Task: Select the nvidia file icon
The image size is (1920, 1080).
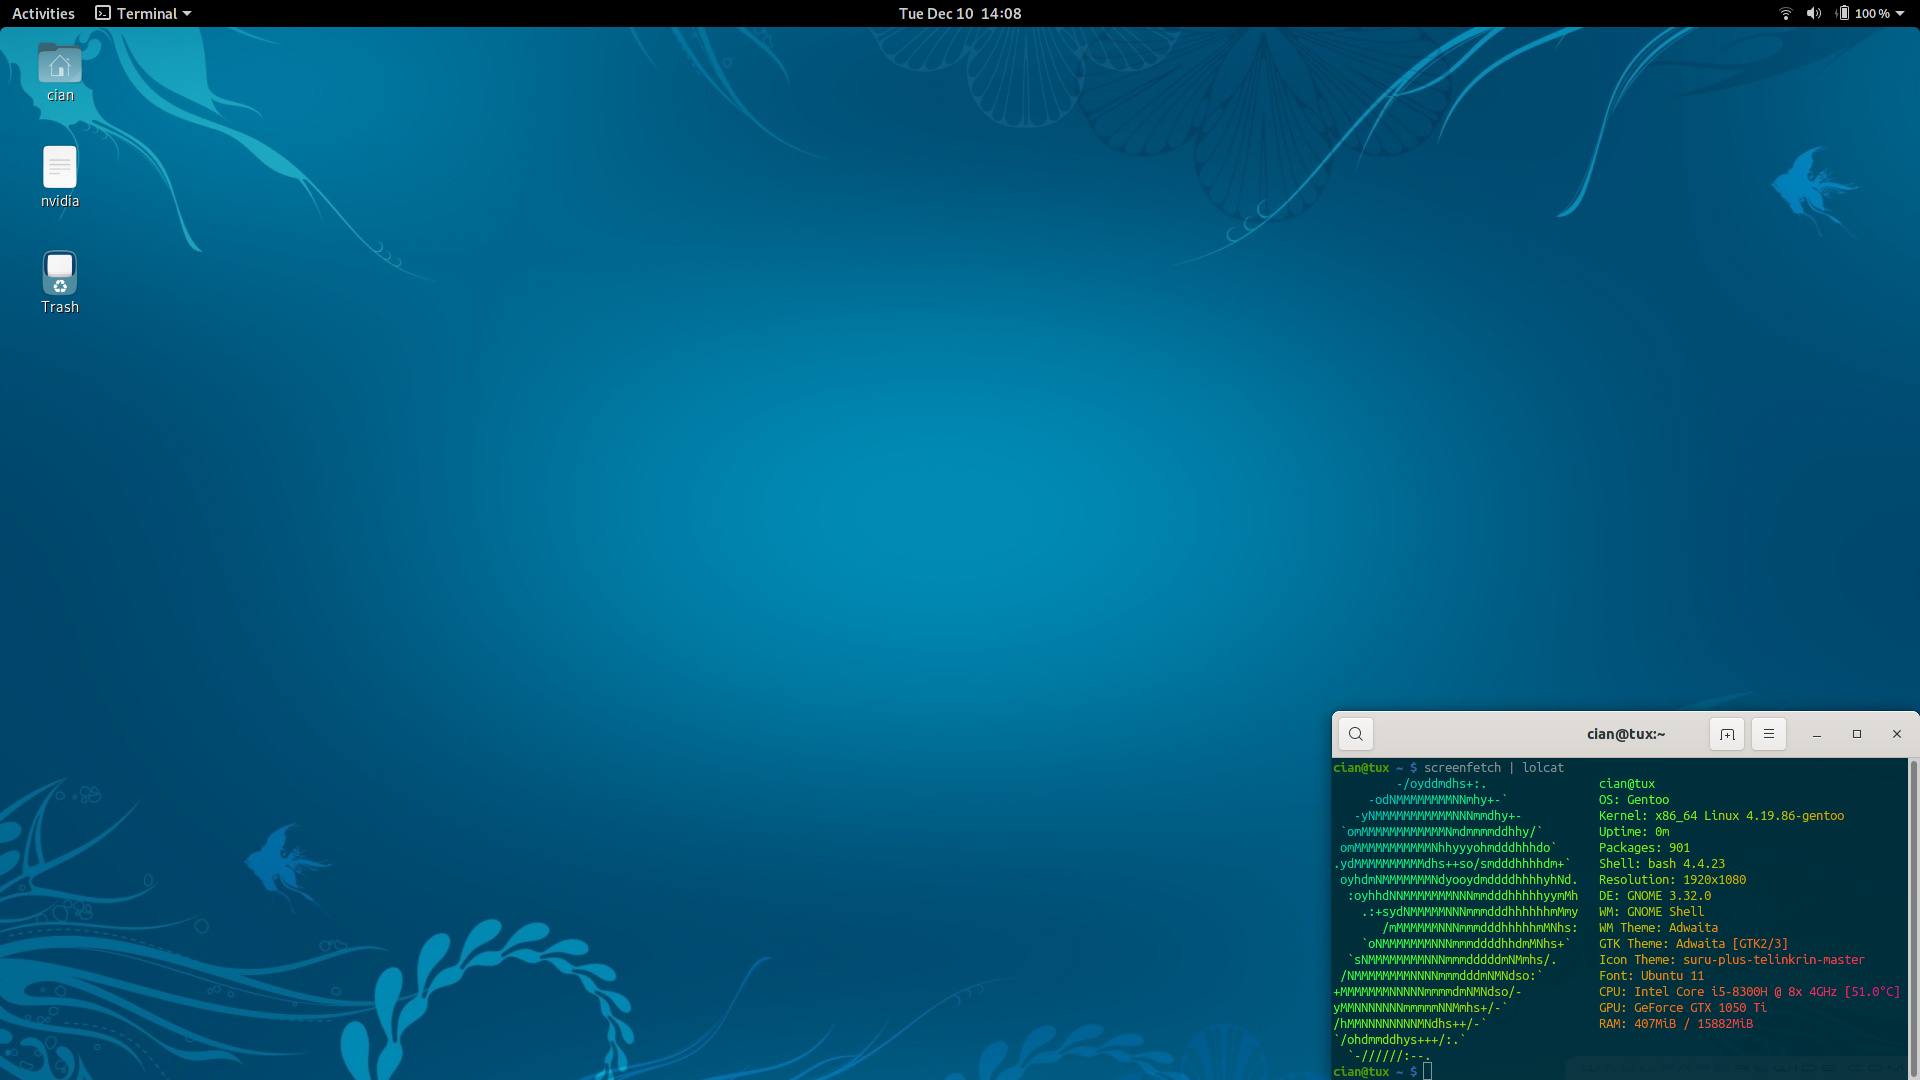Action: click(60, 167)
